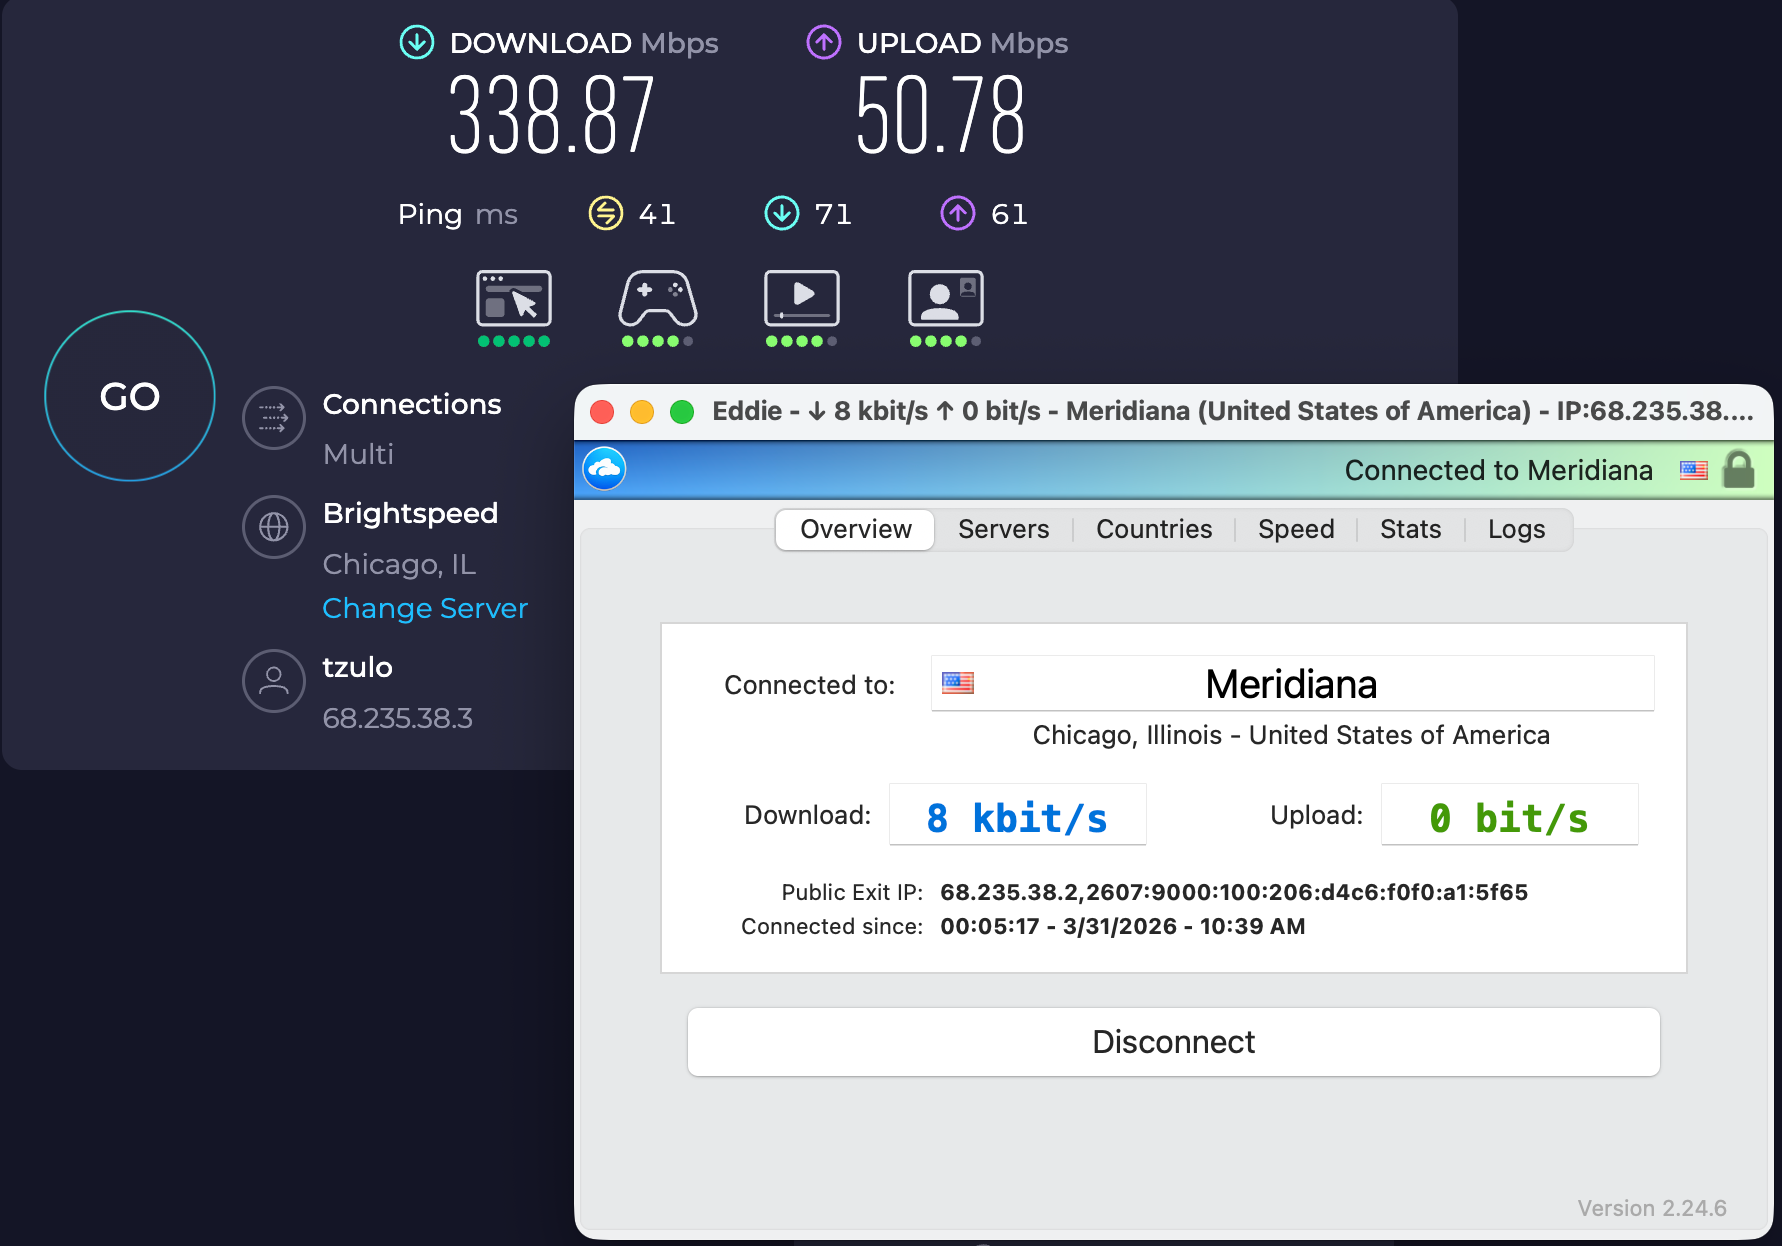Switch to the Countries tab
This screenshot has width=1782, height=1246.
click(x=1153, y=529)
